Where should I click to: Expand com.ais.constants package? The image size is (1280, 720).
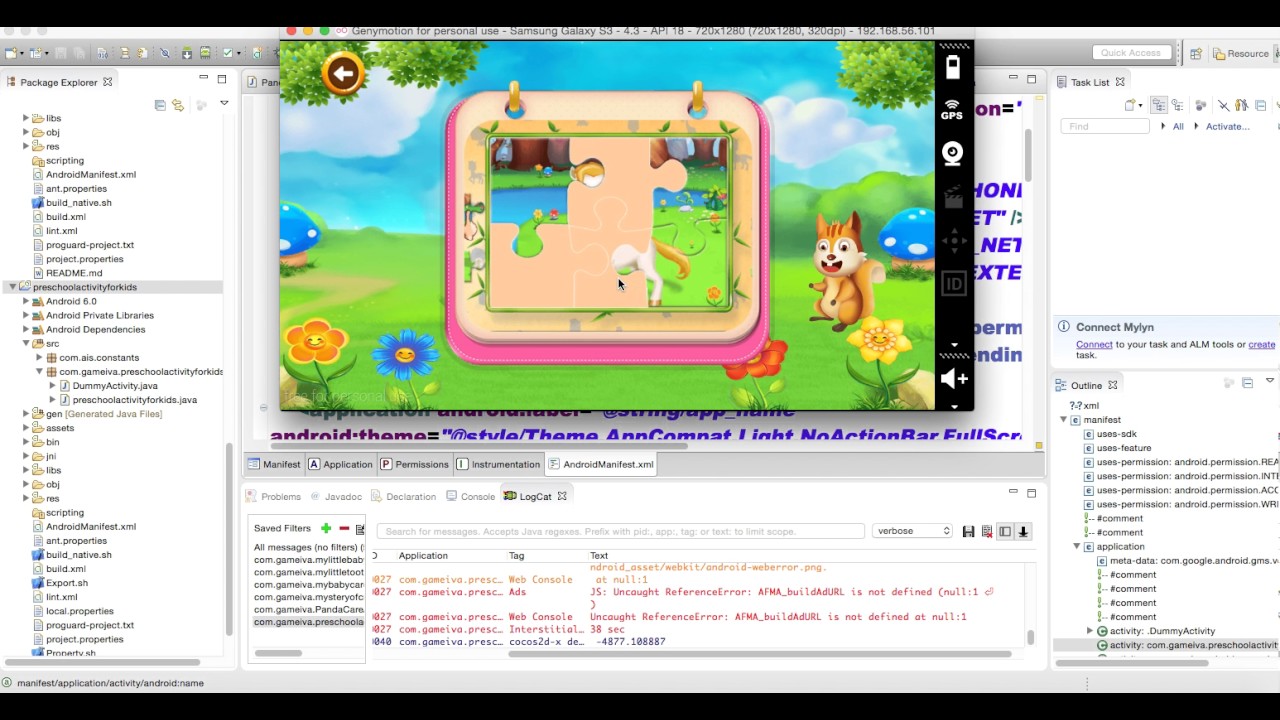click(39, 357)
